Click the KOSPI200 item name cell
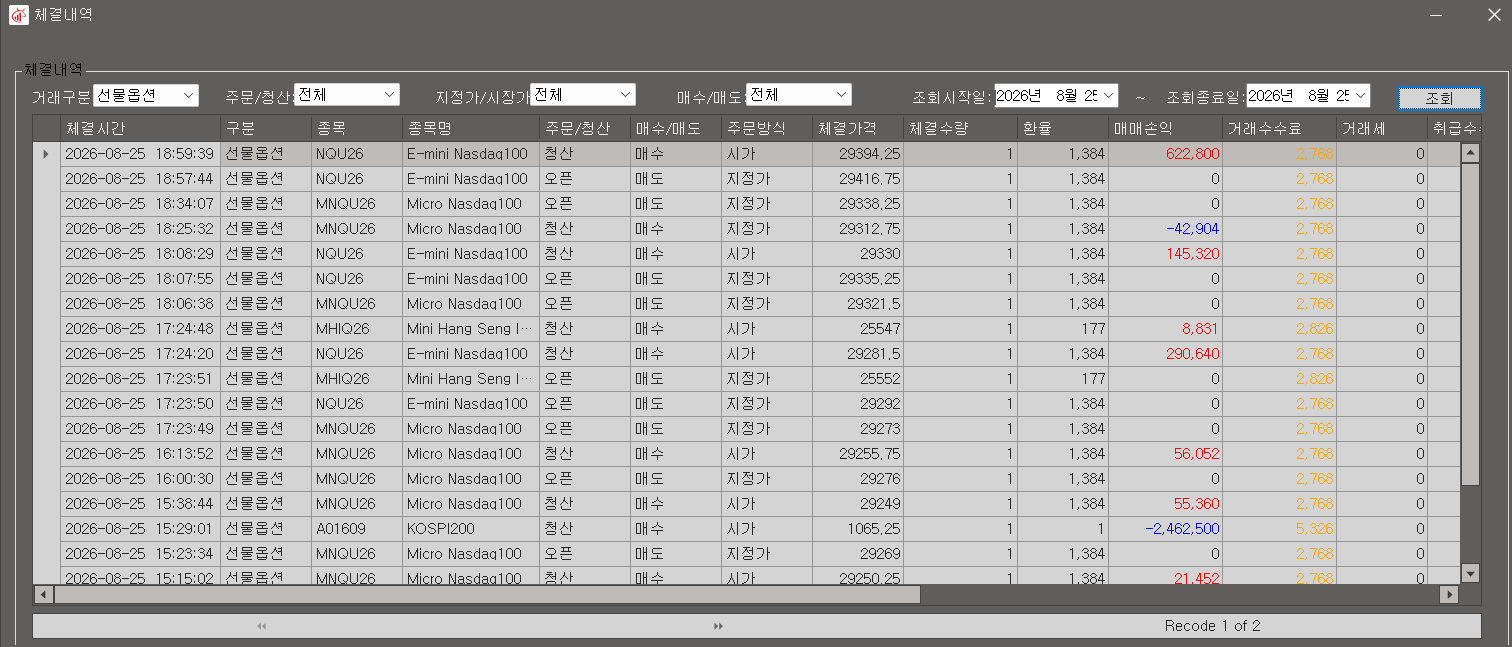The image size is (1512, 647). pos(470,529)
